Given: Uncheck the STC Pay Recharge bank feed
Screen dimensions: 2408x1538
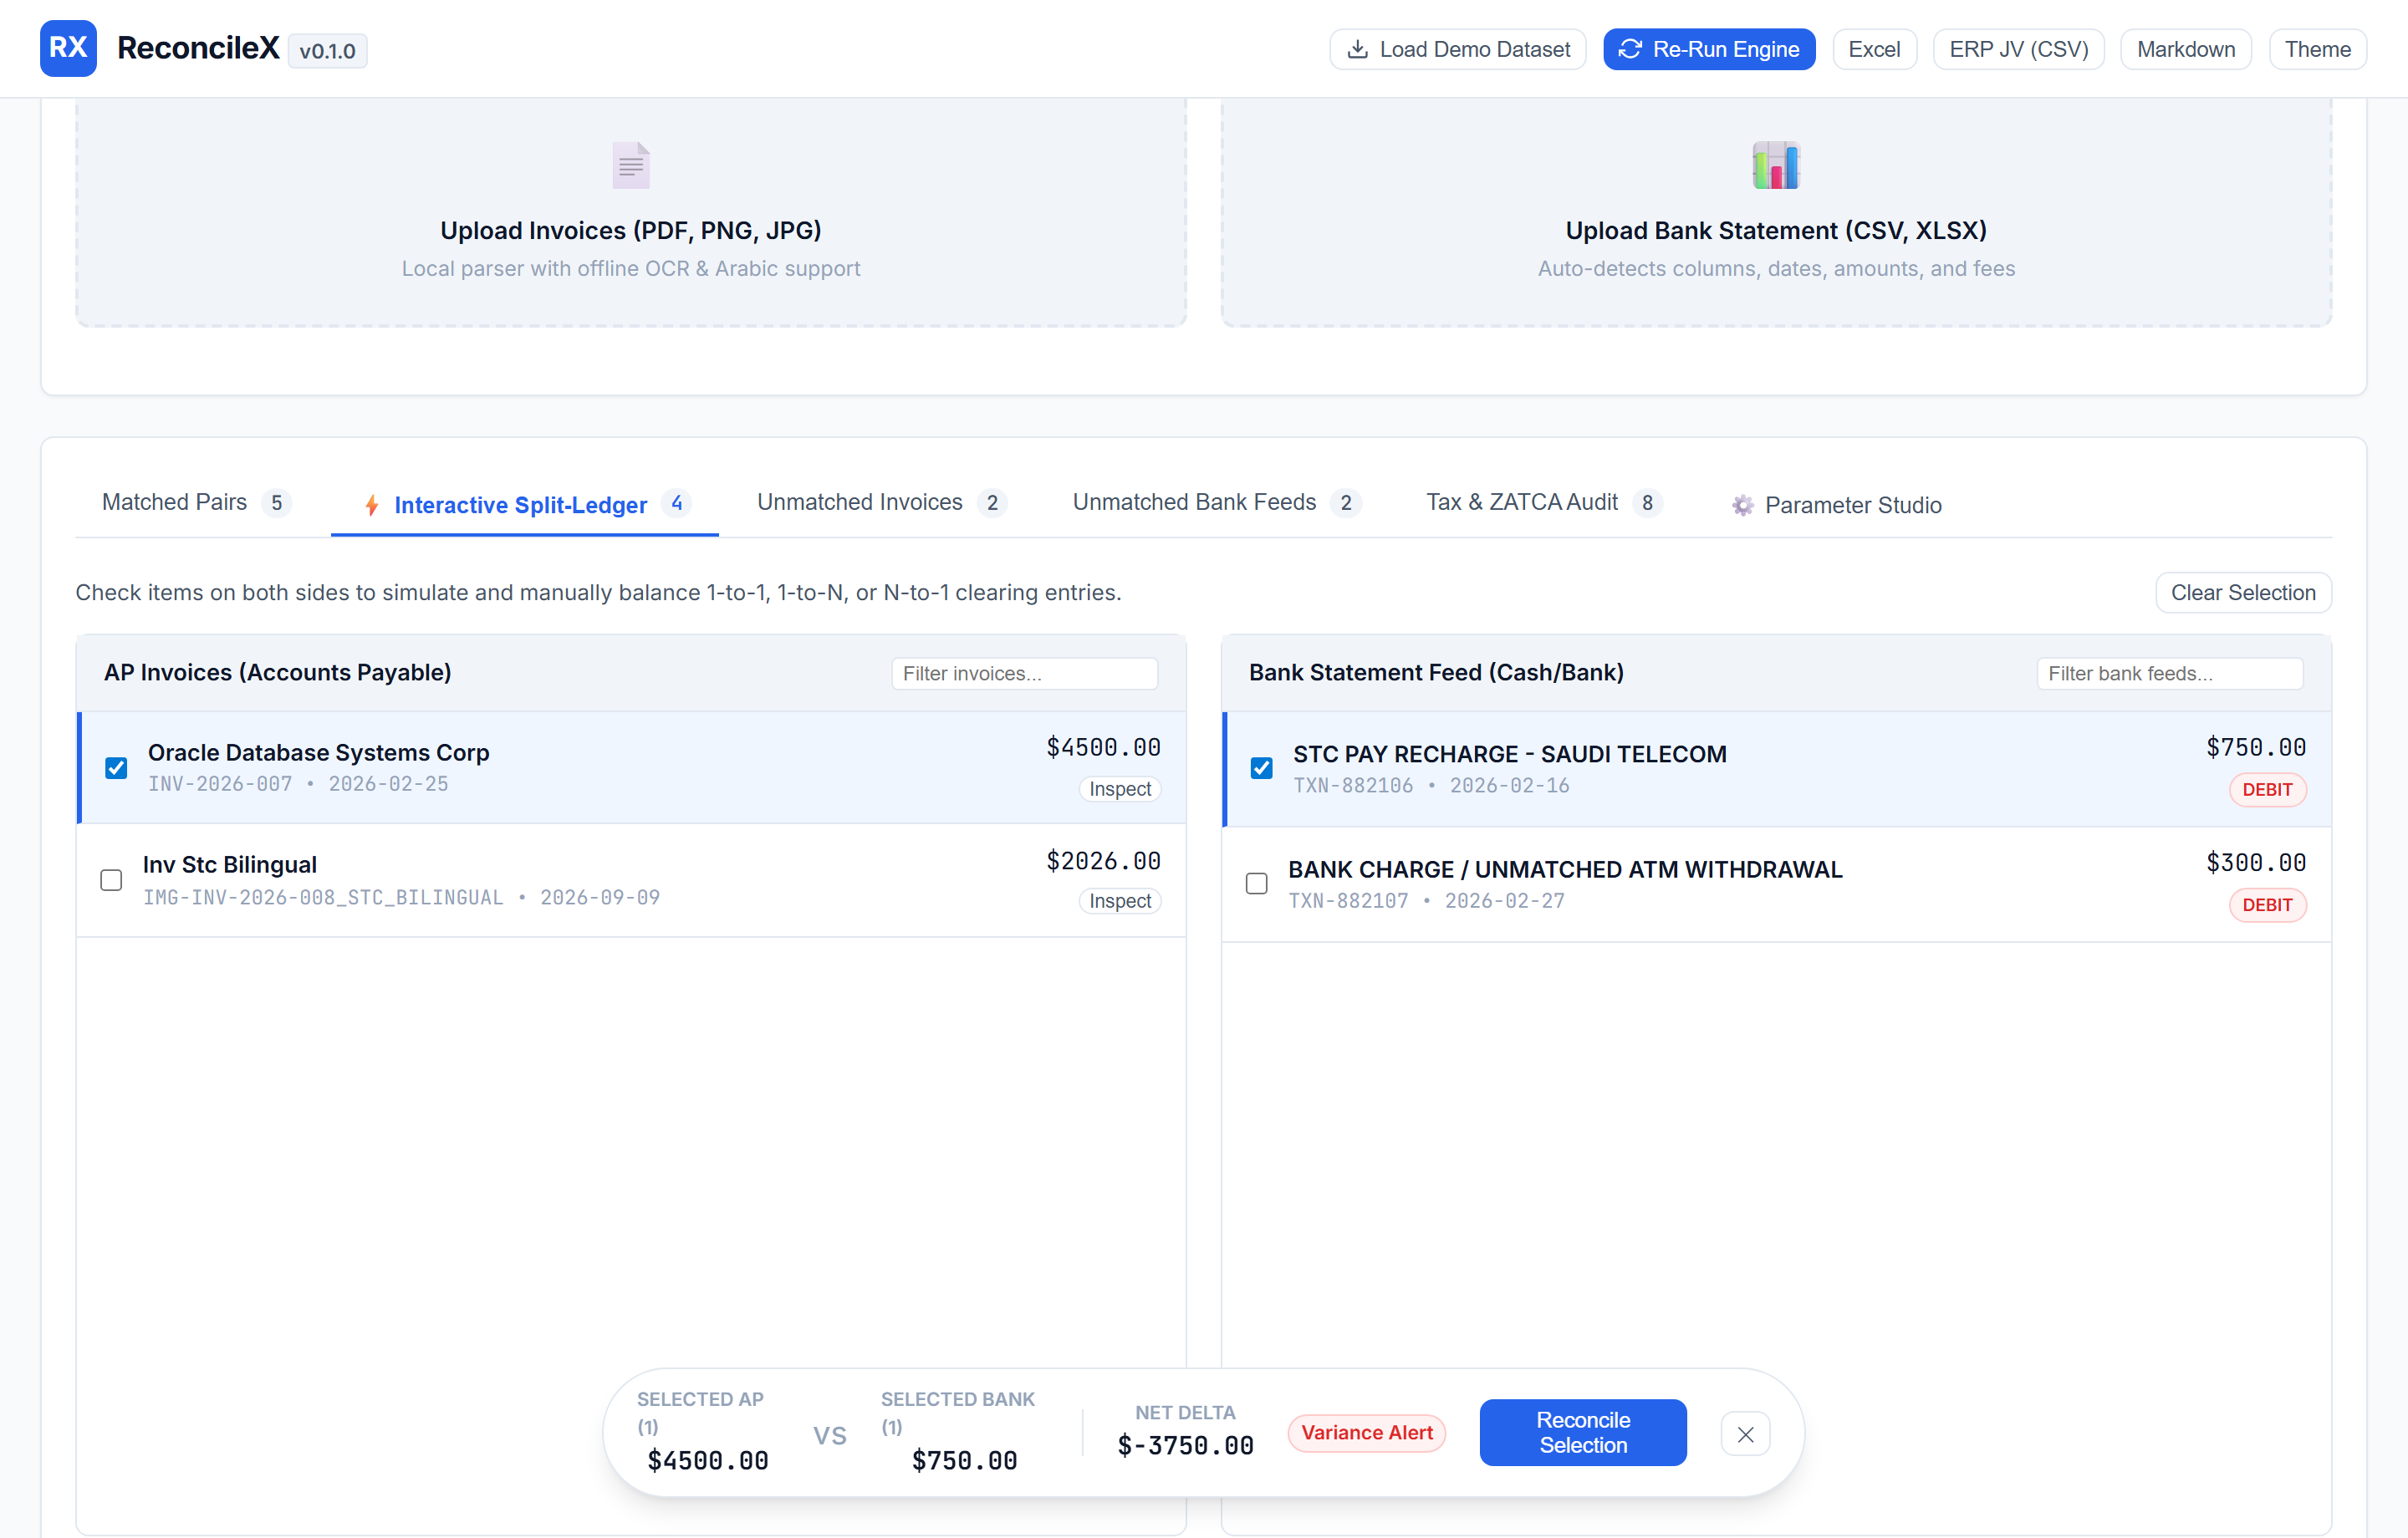Looking at the screenshot, I should (1262, 768).
